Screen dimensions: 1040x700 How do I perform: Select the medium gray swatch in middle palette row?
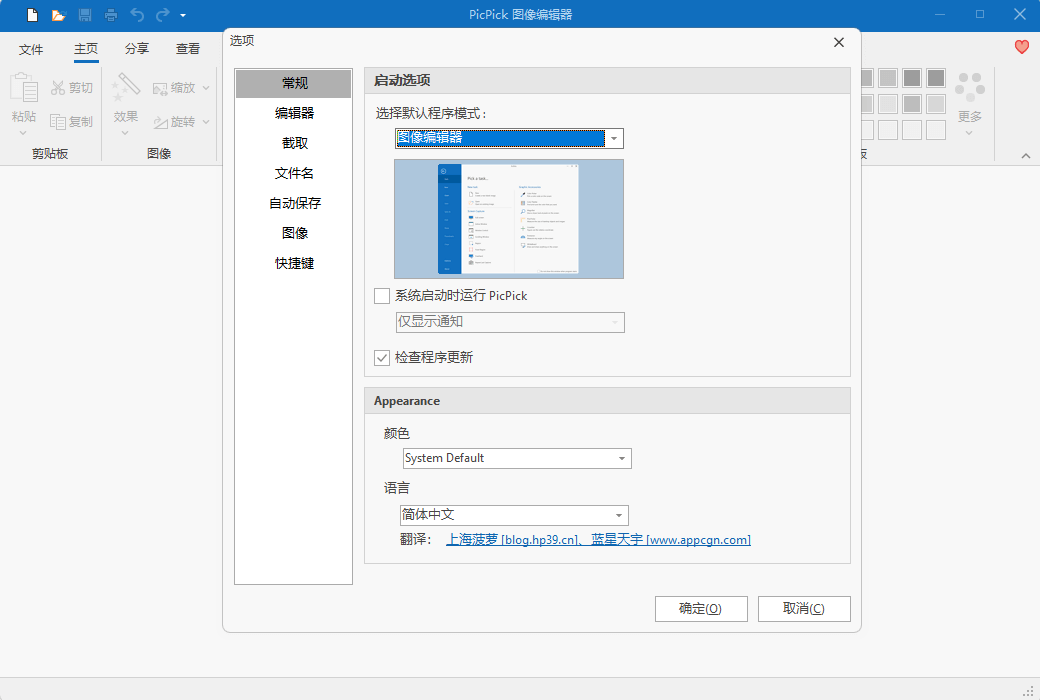pos(912,104)
